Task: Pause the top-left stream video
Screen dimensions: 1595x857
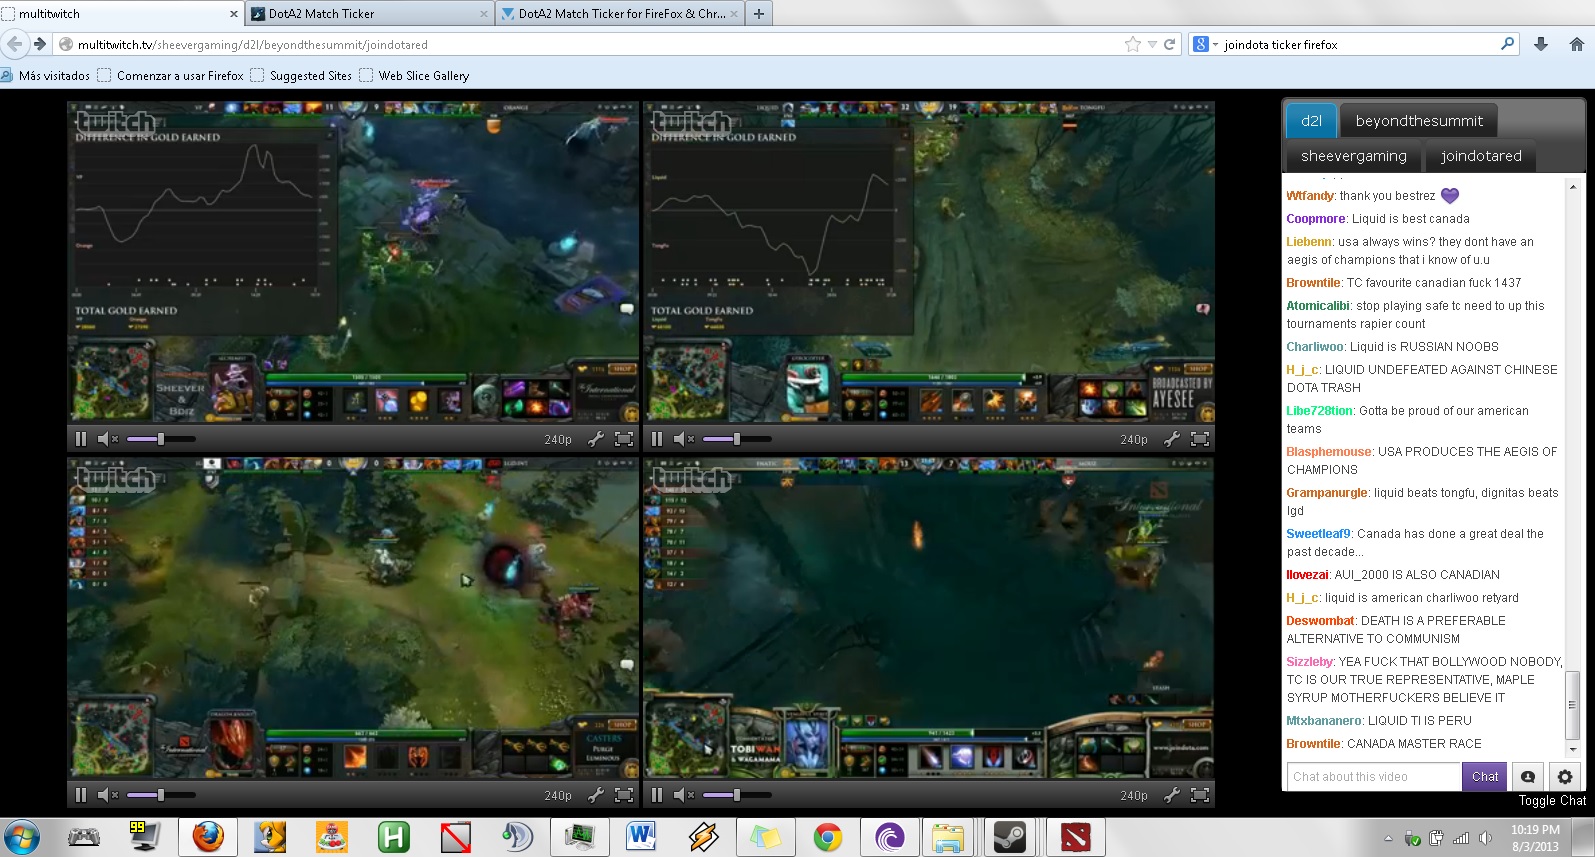Action: (x=81, y=439)
